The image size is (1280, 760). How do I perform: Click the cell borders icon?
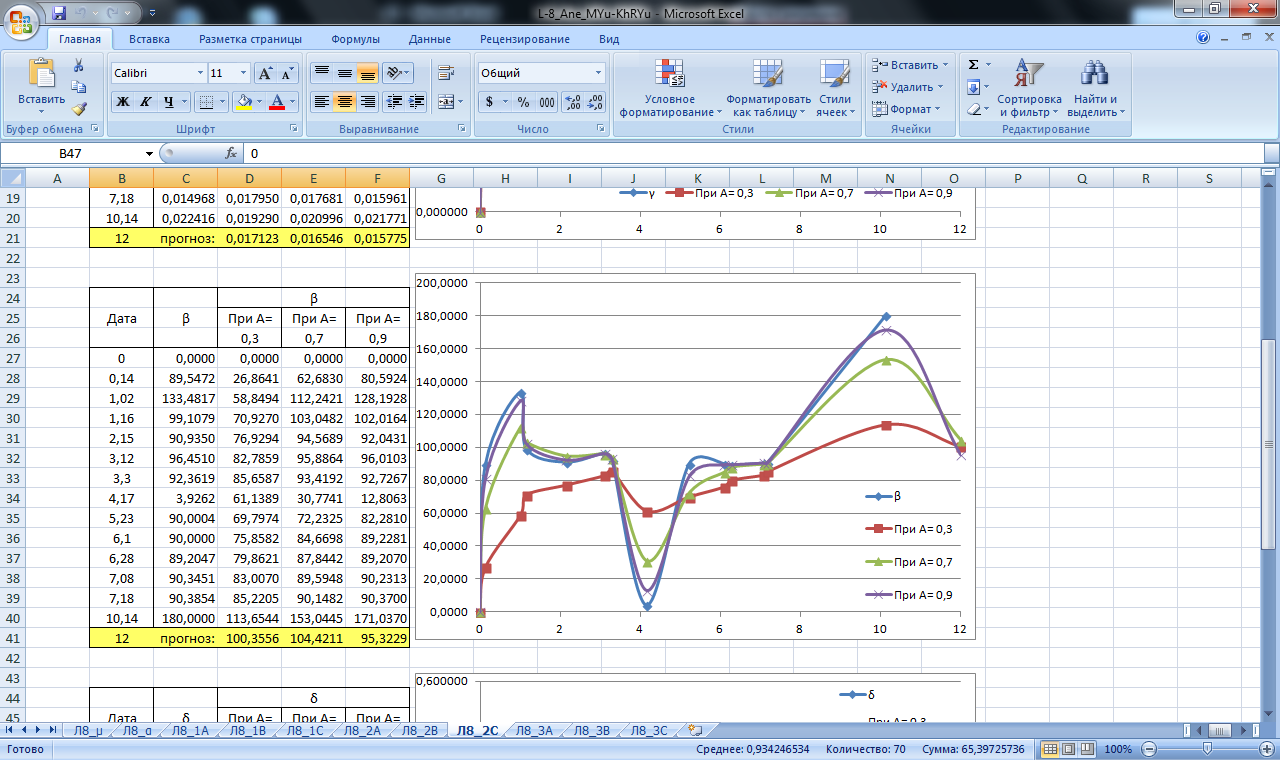tap(205, 101)
